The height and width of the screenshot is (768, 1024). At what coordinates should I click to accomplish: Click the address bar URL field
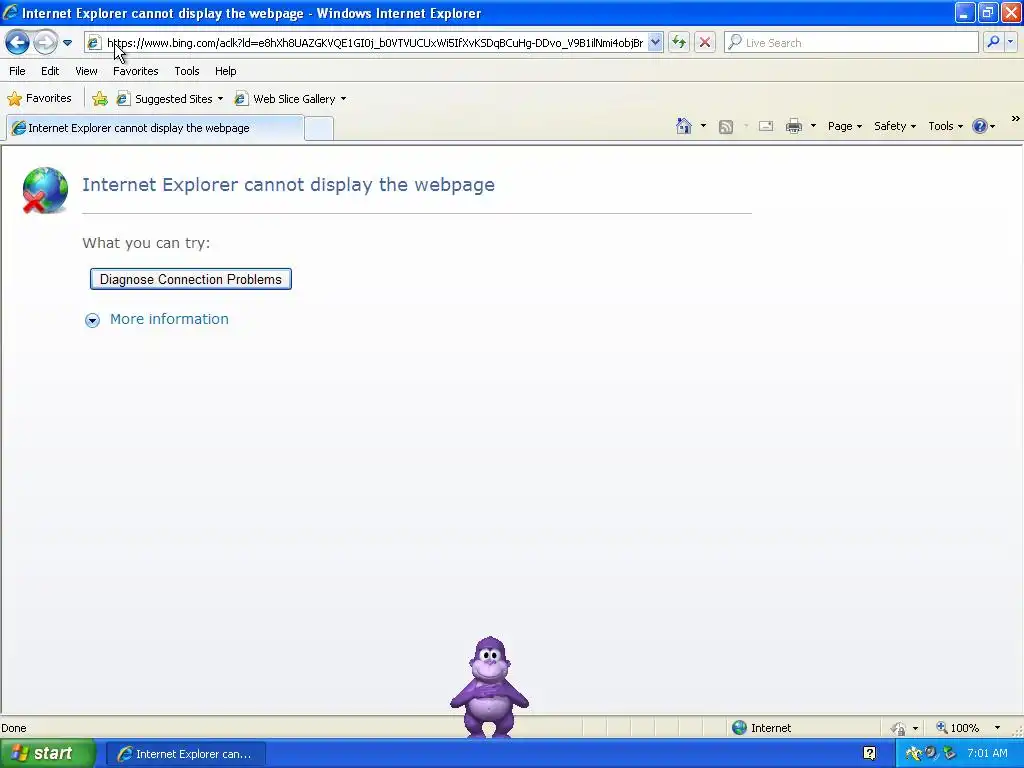[375, 43]
